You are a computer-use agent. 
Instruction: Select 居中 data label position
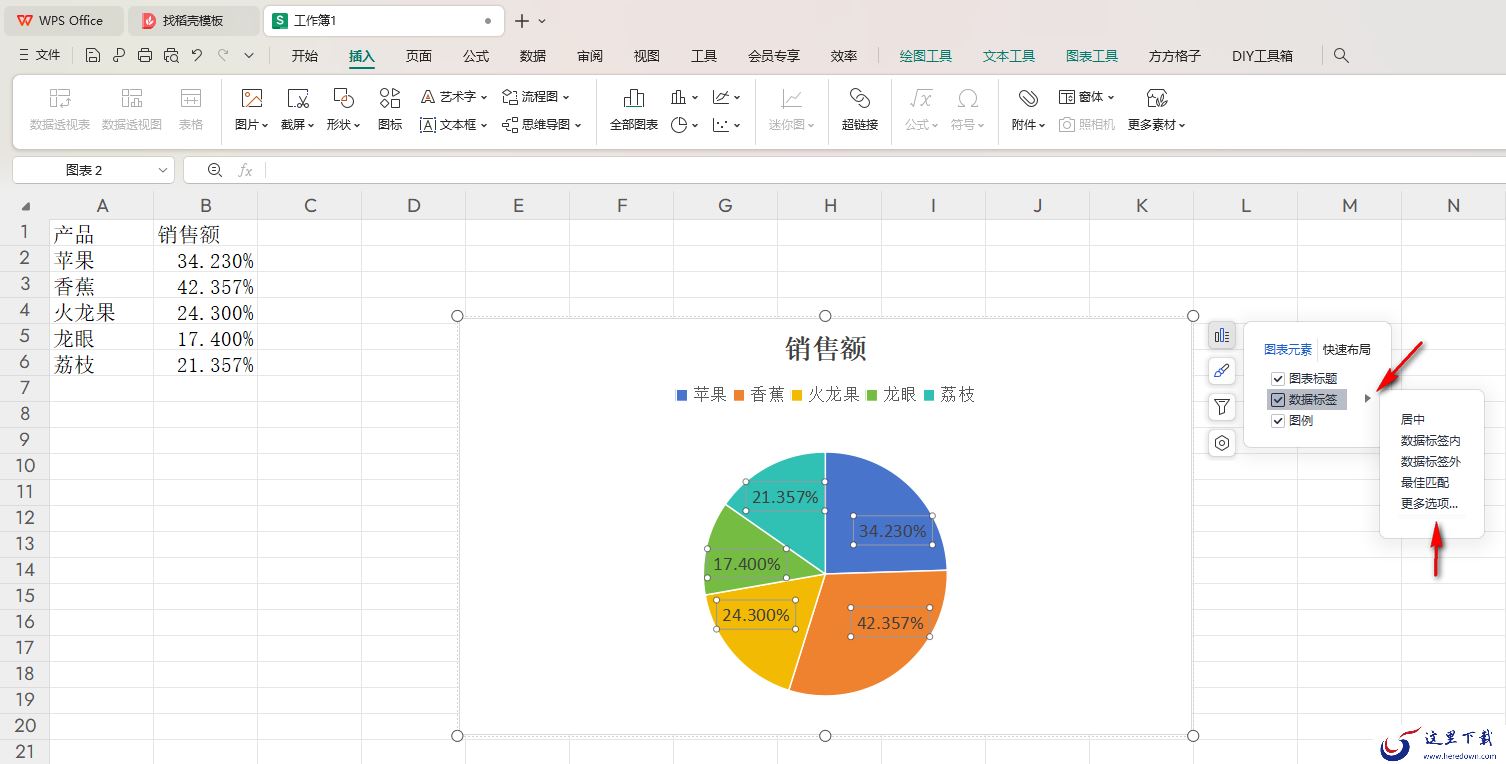tap(1413, 420)
